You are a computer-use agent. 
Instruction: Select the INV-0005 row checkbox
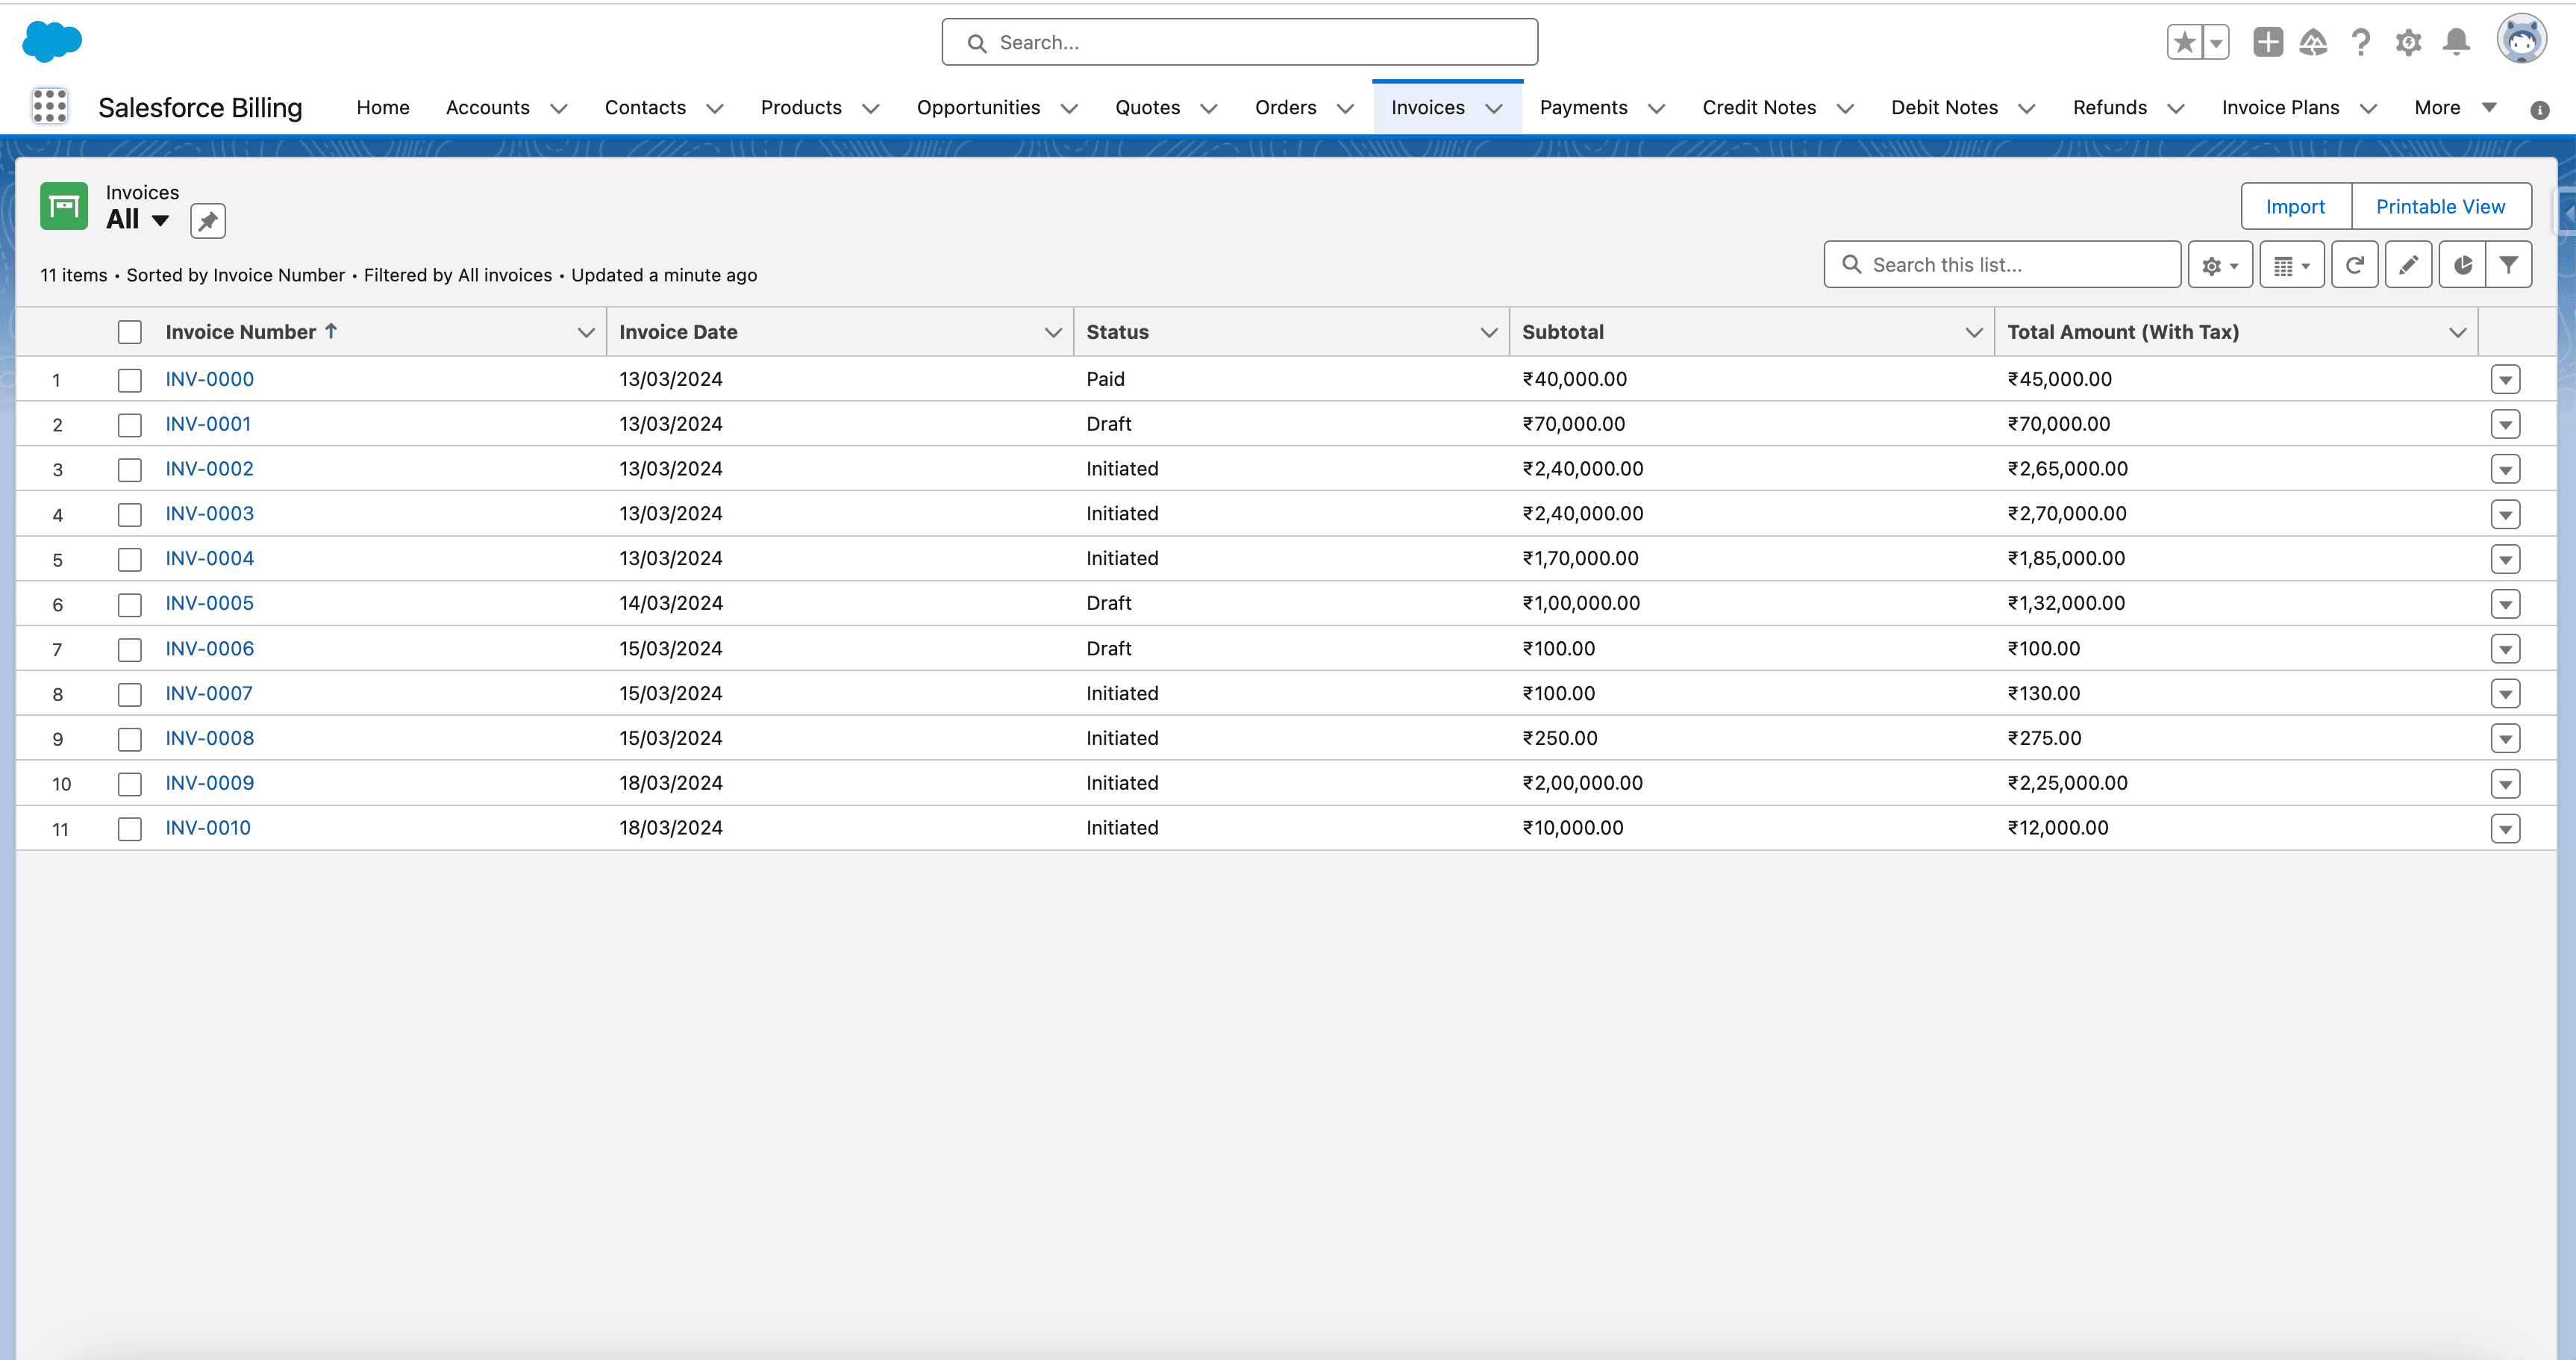[x=130, y=604]
